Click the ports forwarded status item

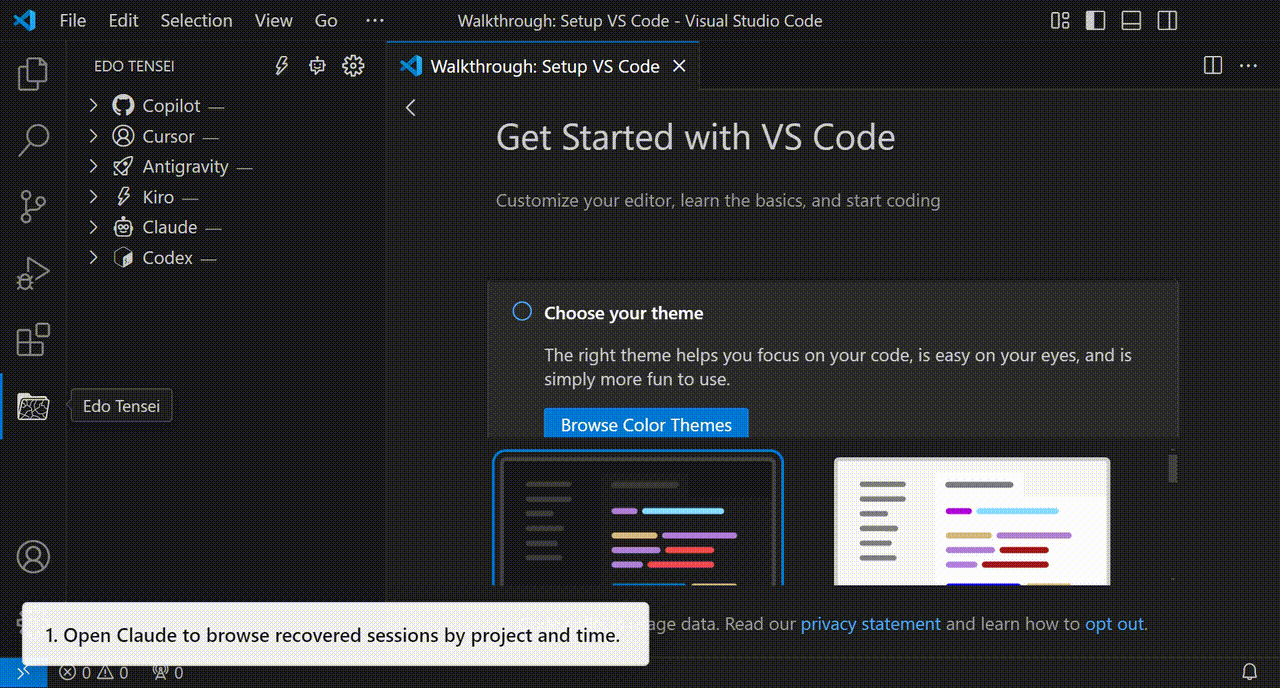coord(167,673)
